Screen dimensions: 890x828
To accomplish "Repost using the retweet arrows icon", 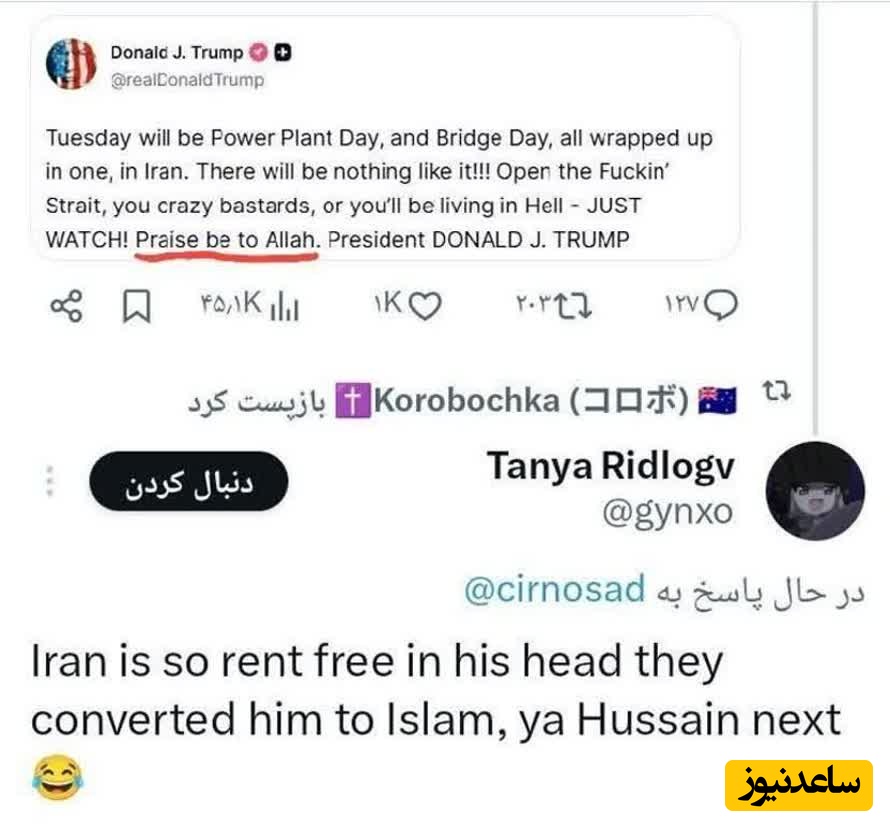I will [x=573, y=306].
